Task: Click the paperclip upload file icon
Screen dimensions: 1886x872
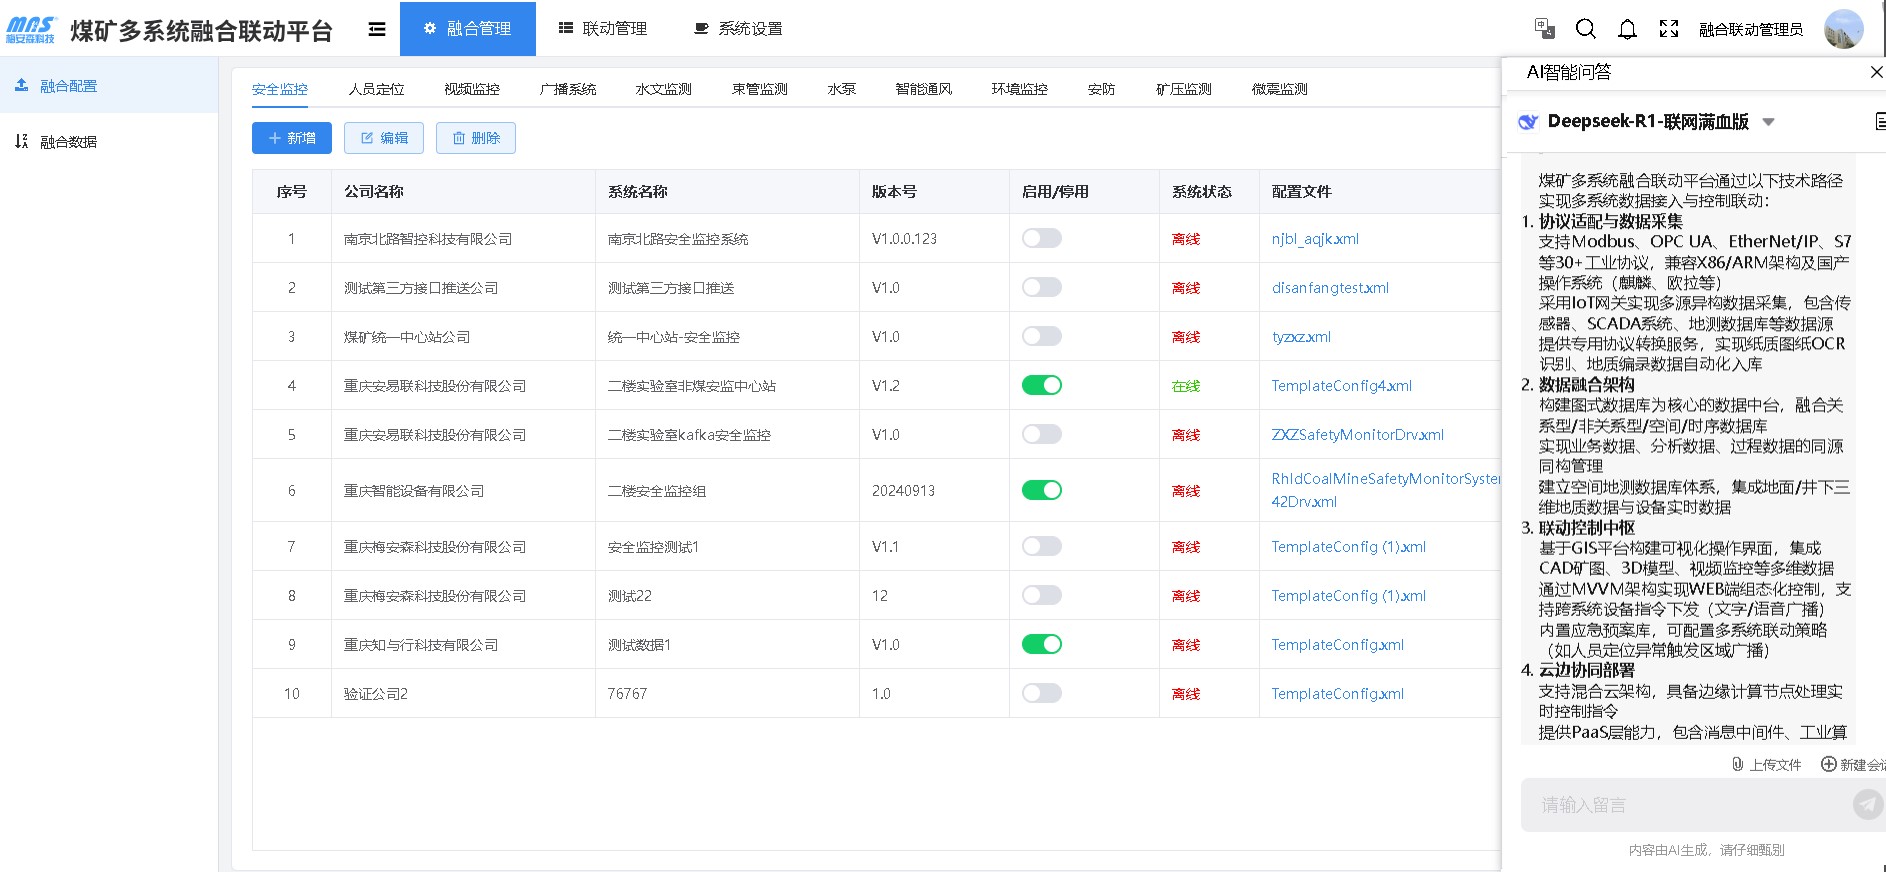Action: 1738,764
